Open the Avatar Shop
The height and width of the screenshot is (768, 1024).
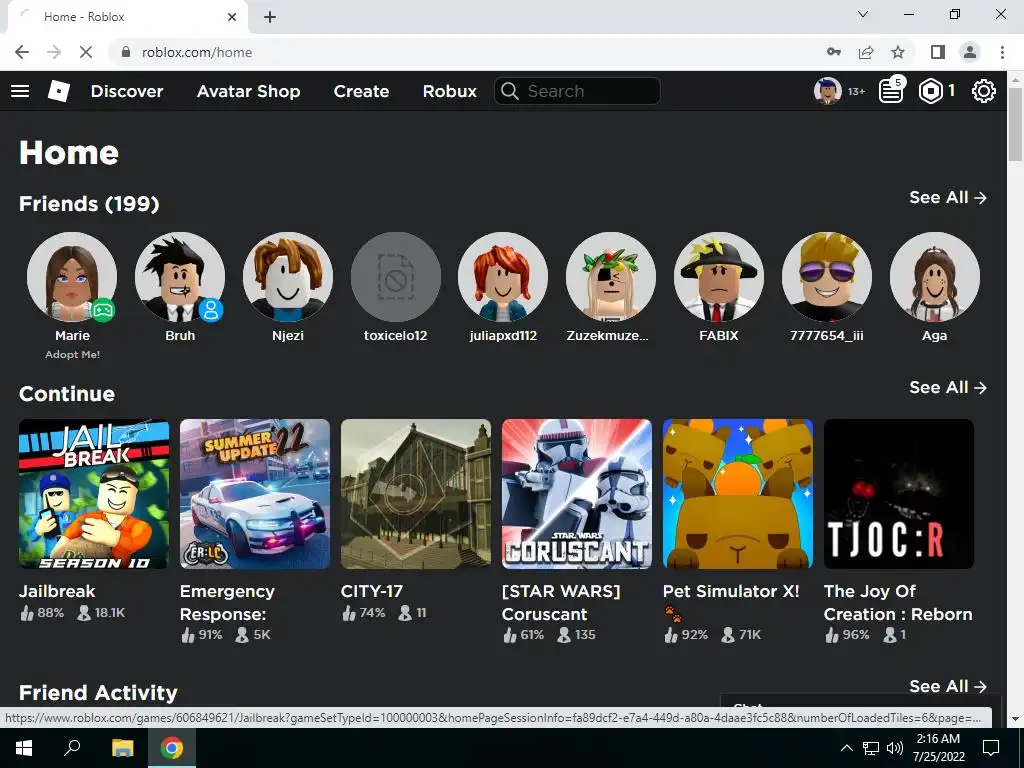(249, 91)
